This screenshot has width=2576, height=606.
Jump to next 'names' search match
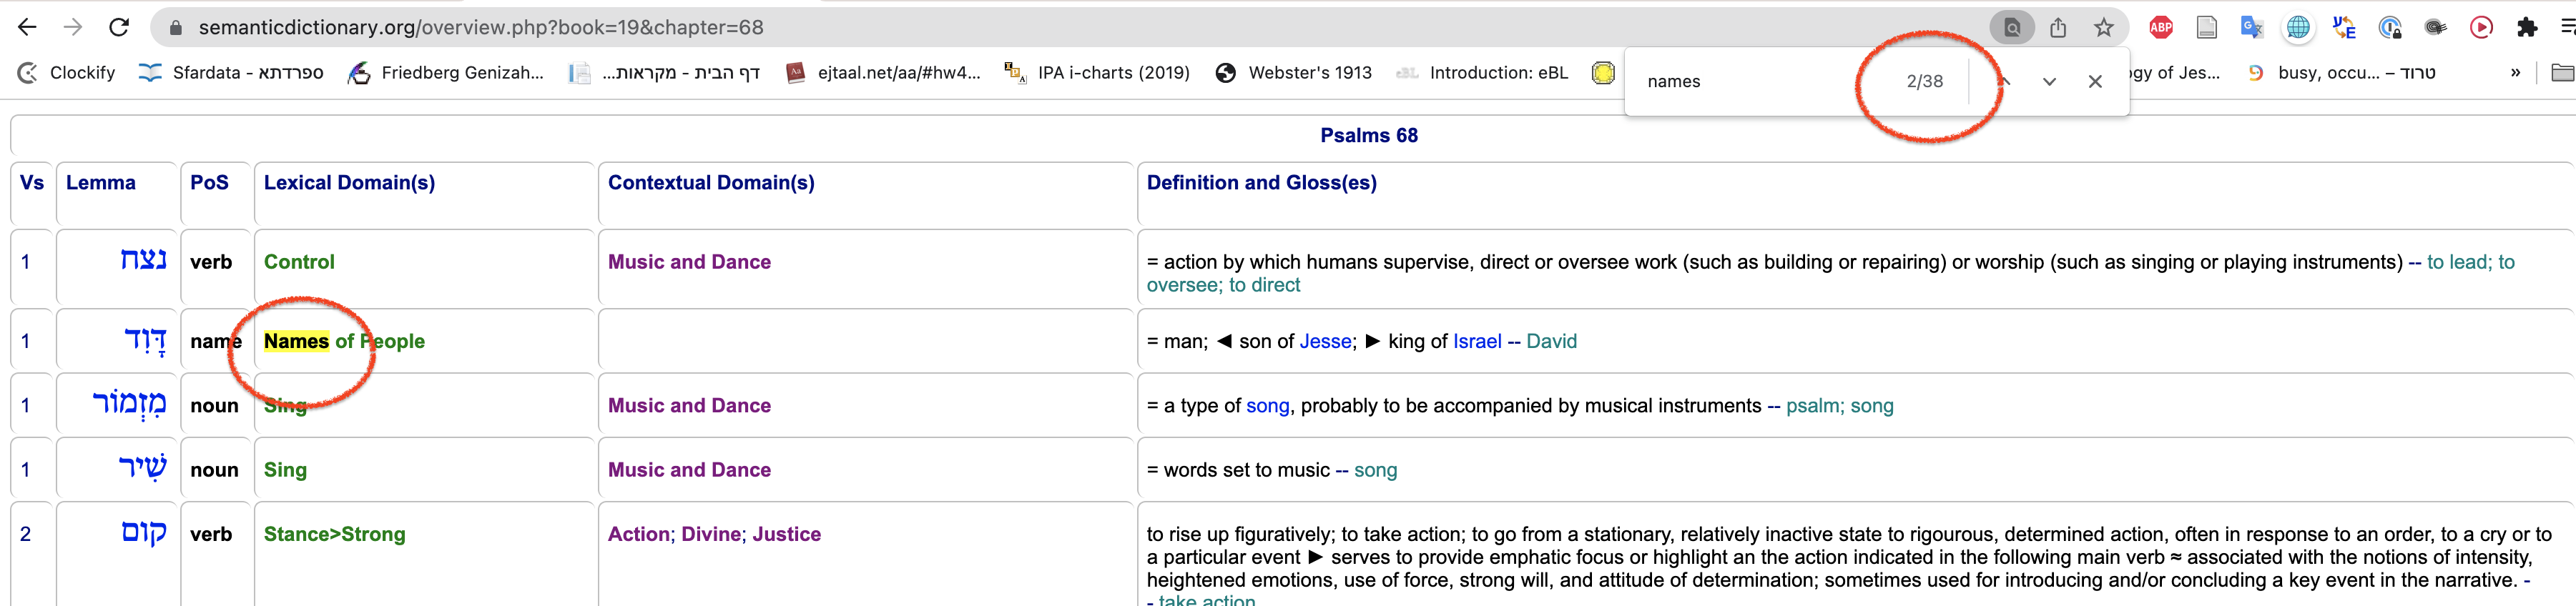point(2049,82)
